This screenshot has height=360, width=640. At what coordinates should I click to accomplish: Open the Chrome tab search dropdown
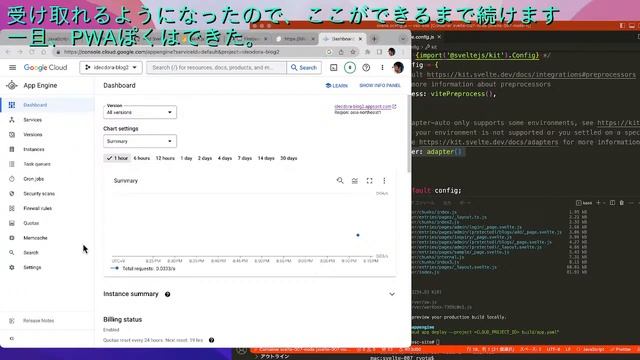click(403, 39)
